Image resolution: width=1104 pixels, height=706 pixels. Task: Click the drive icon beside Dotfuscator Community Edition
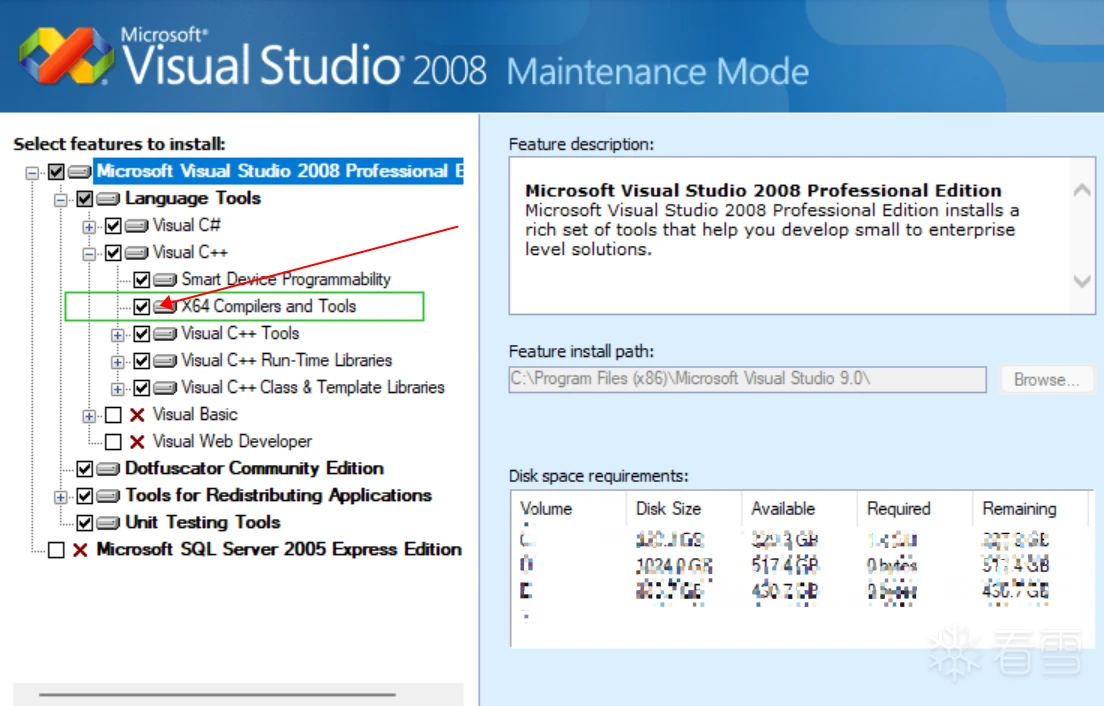pos(108,469)
